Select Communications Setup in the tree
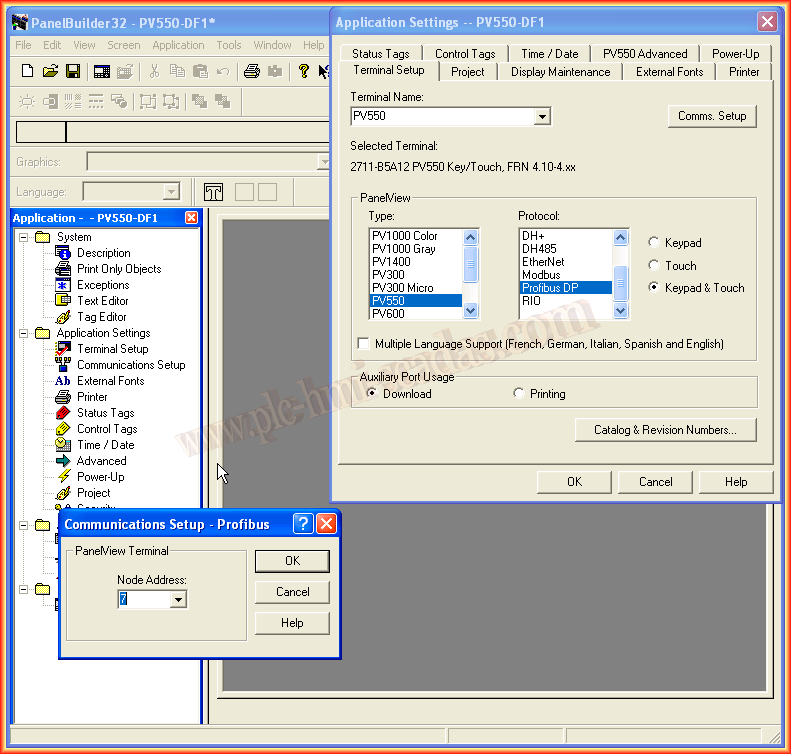The width and height of the screenshot is (791, 754). [x=130, y=365]
